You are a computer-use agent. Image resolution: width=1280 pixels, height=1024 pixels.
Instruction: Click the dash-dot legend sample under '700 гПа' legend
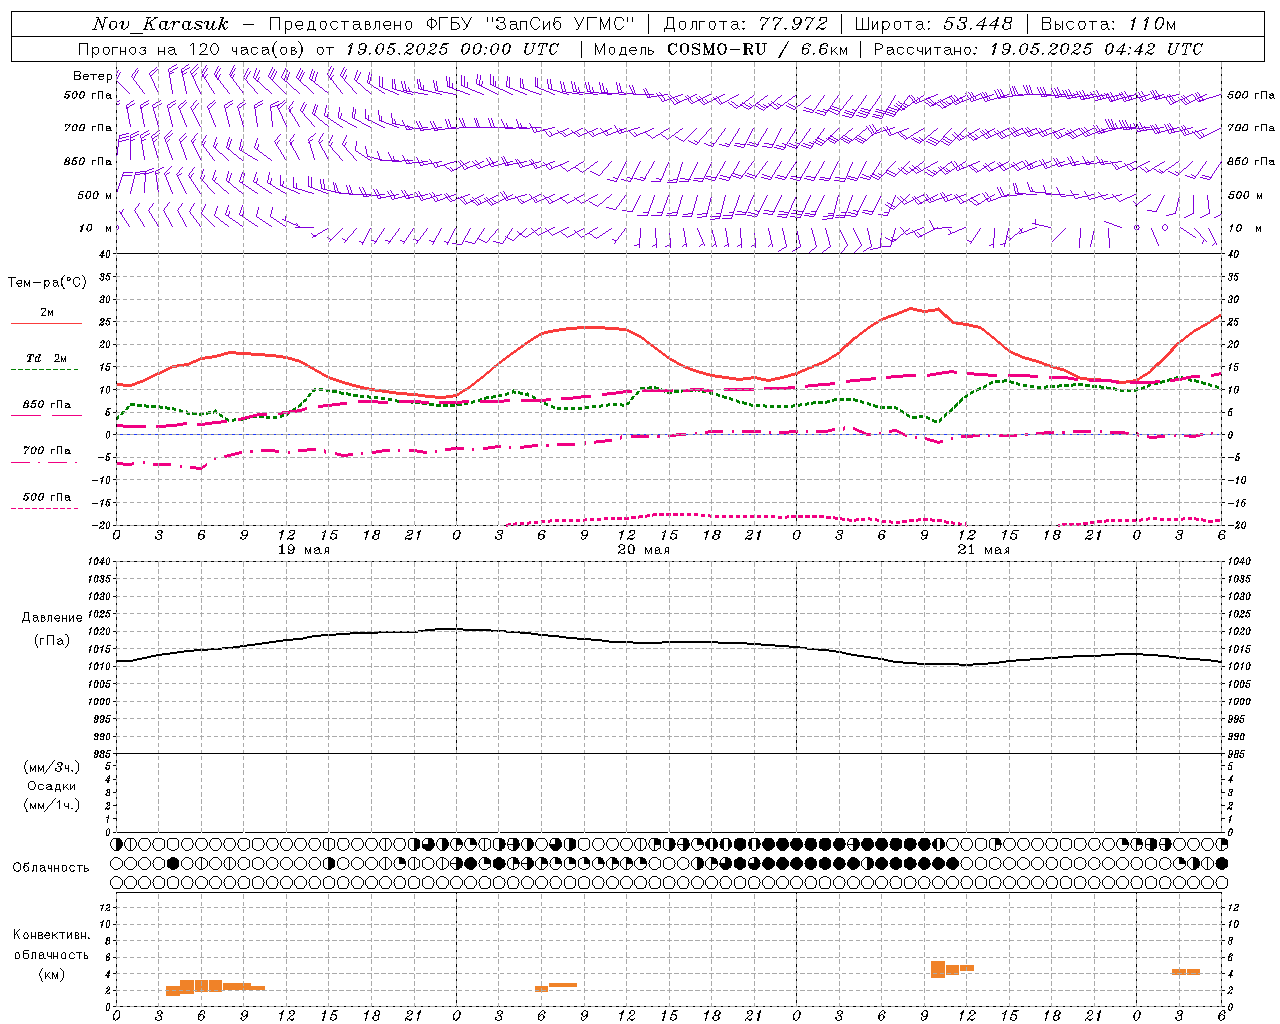click(44, 463)
